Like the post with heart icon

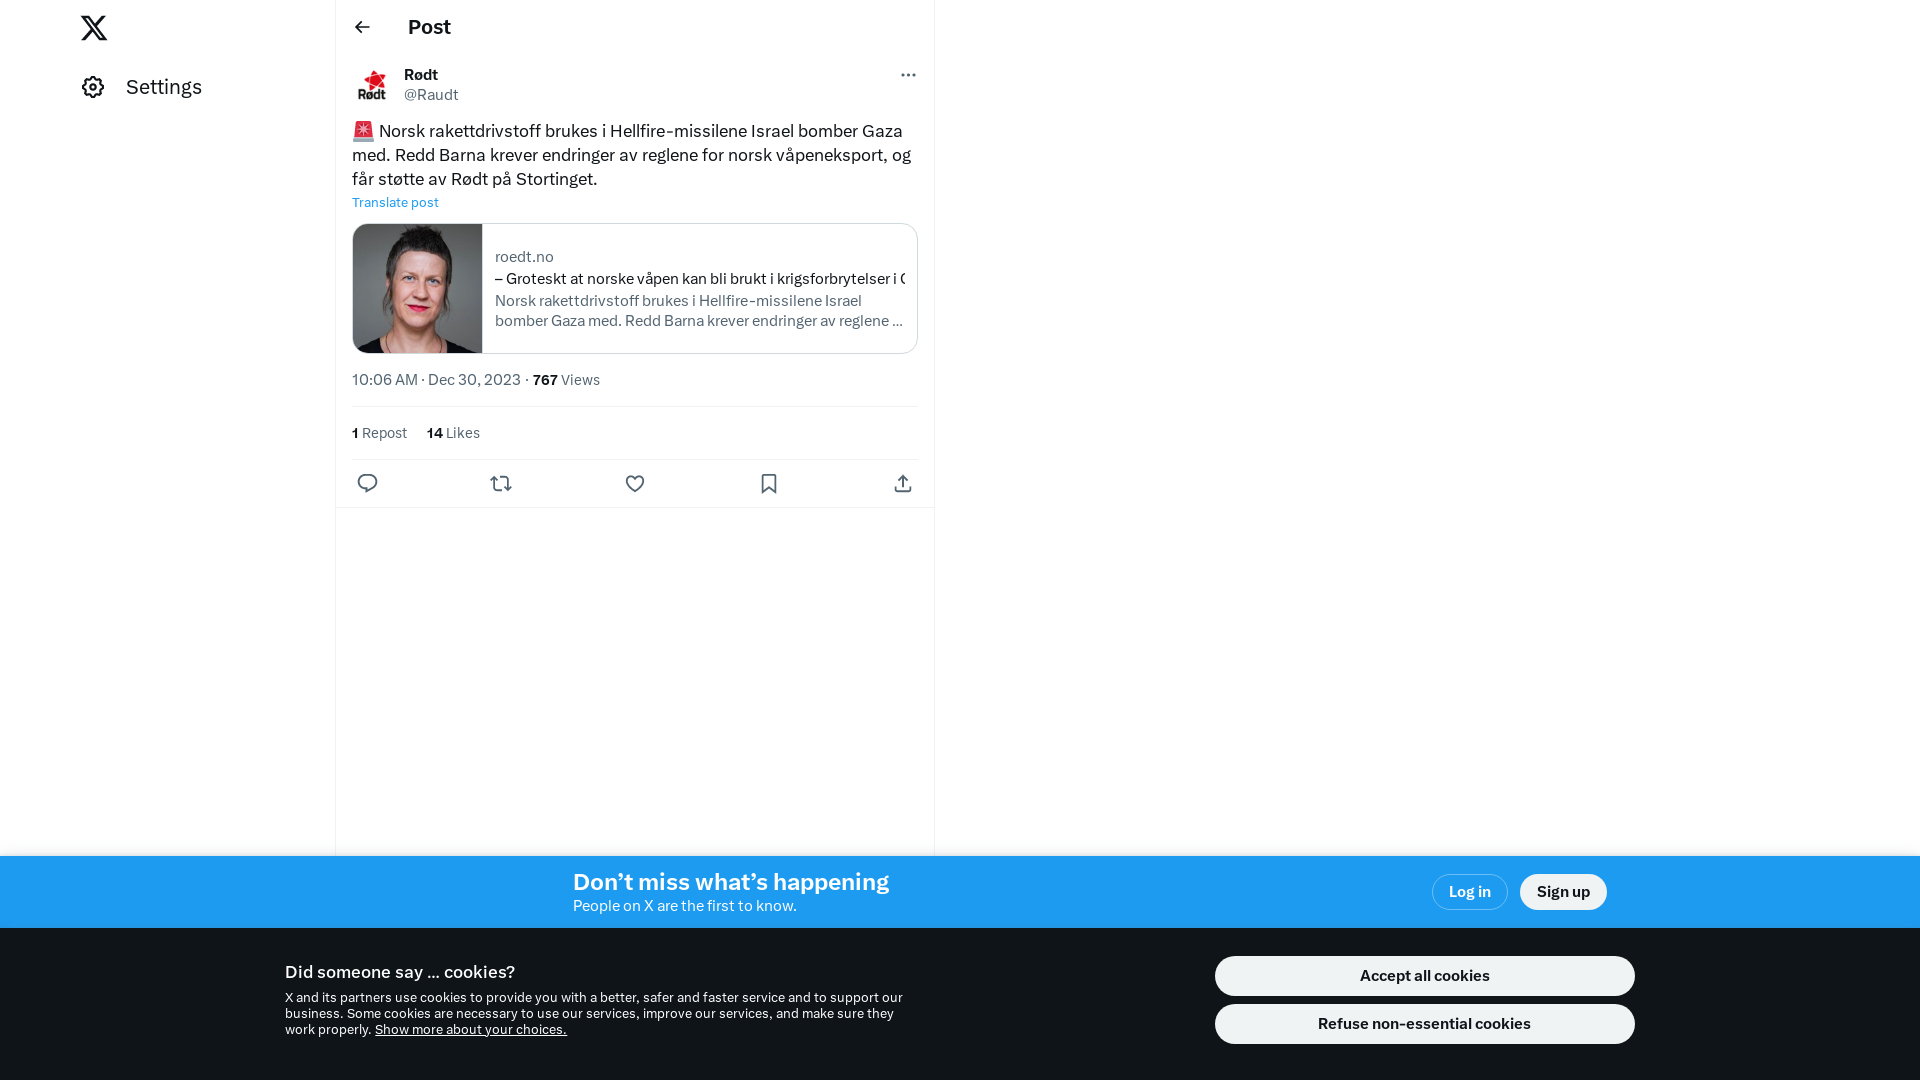tap(635, 484)
